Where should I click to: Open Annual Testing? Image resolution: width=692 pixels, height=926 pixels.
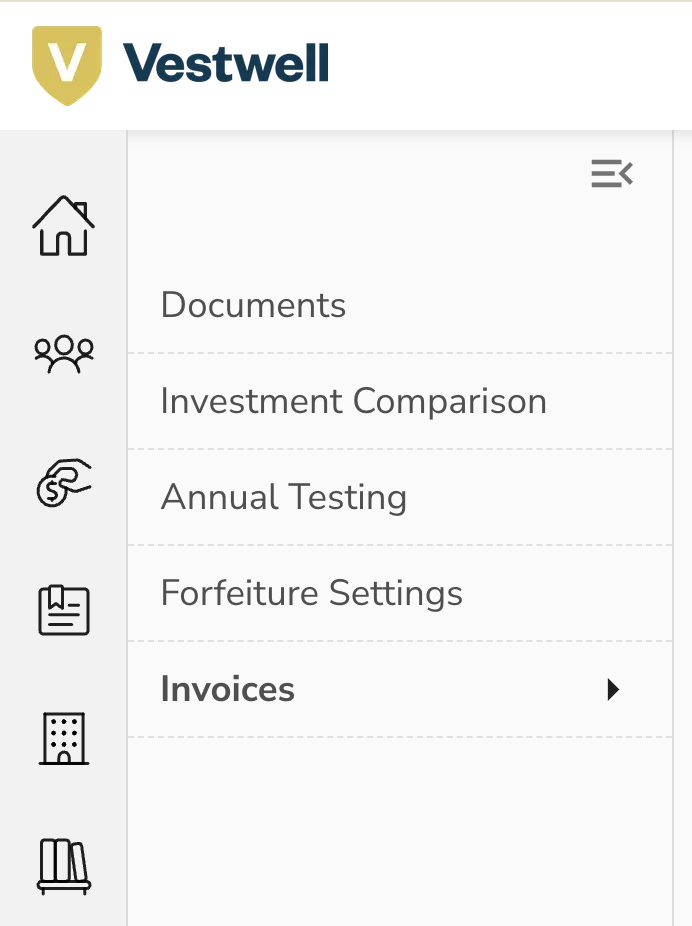283,496
